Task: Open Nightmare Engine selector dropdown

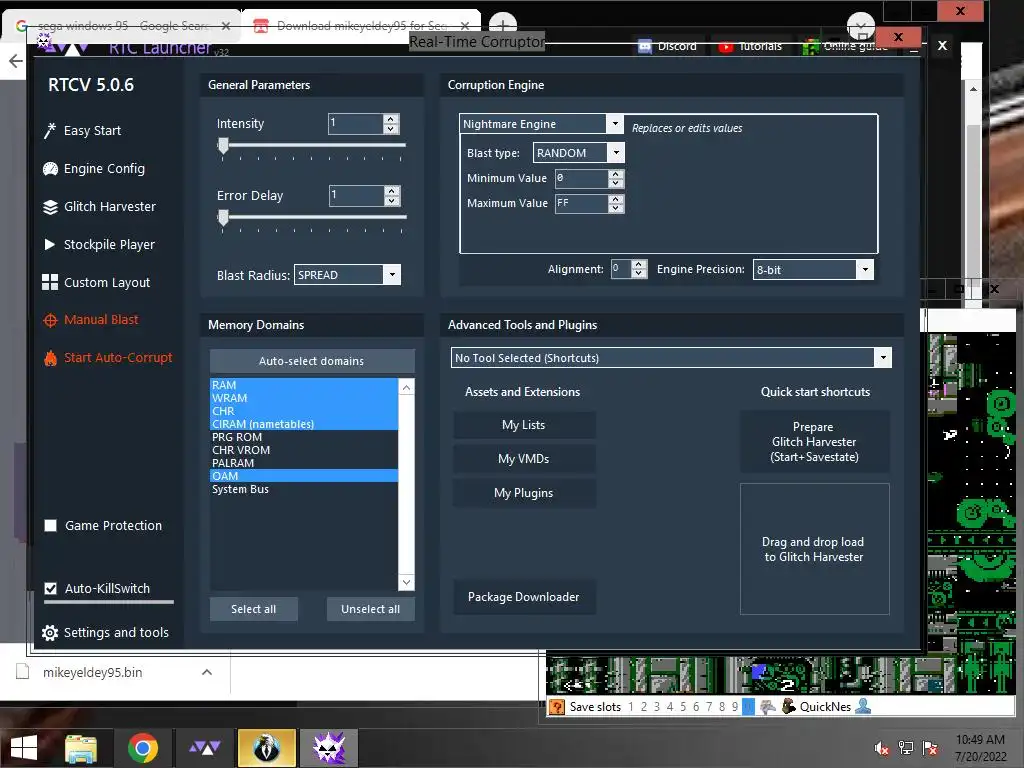Action: pos(615,123)
